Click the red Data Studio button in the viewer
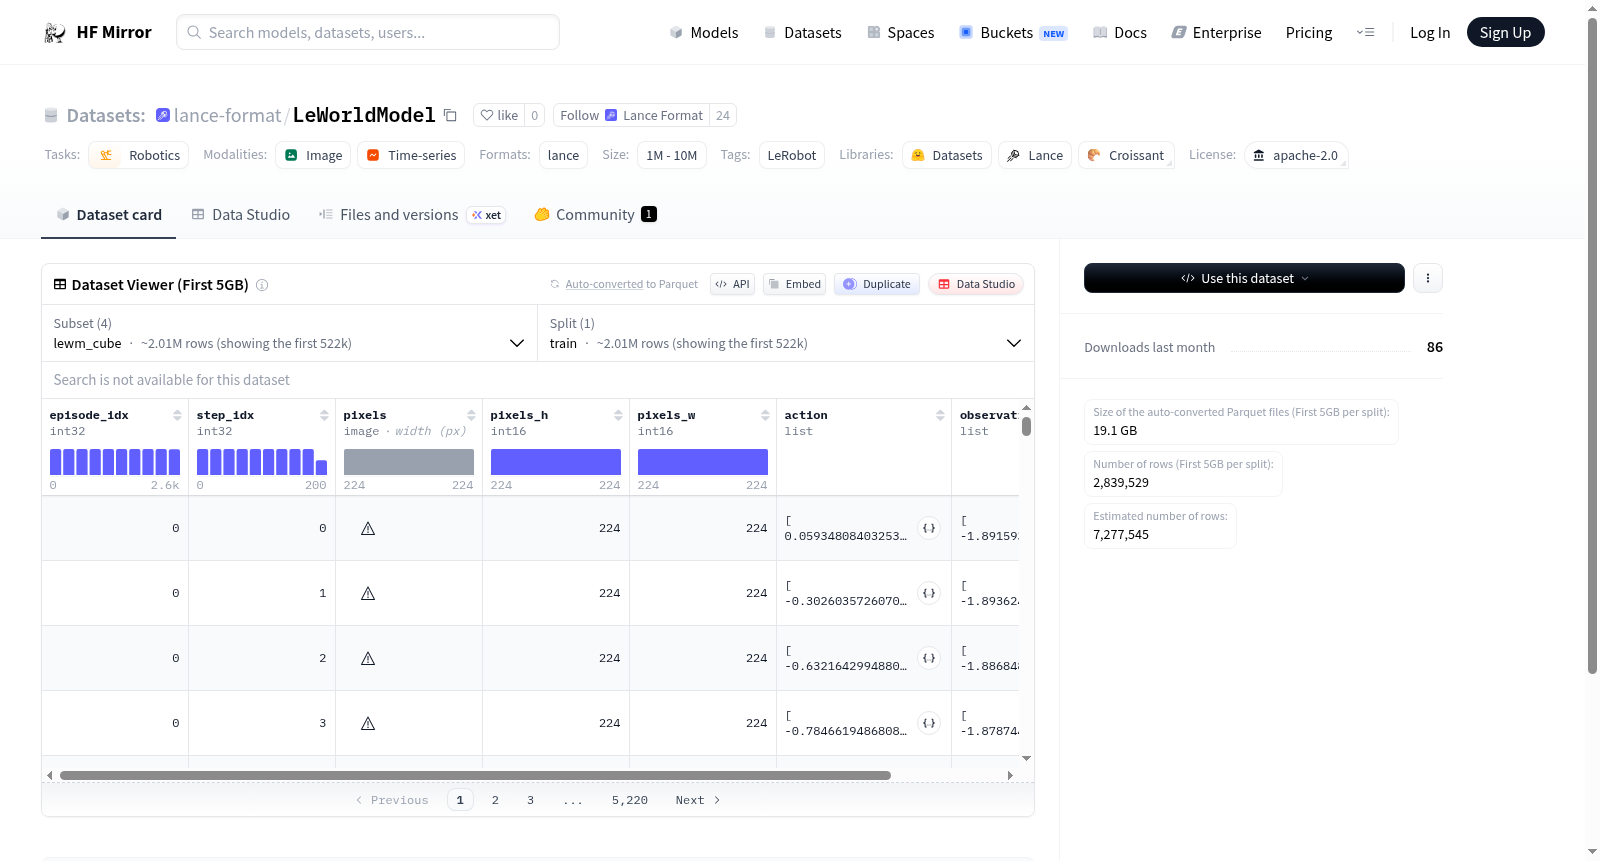1600x861 pixels. pos(976,284)
